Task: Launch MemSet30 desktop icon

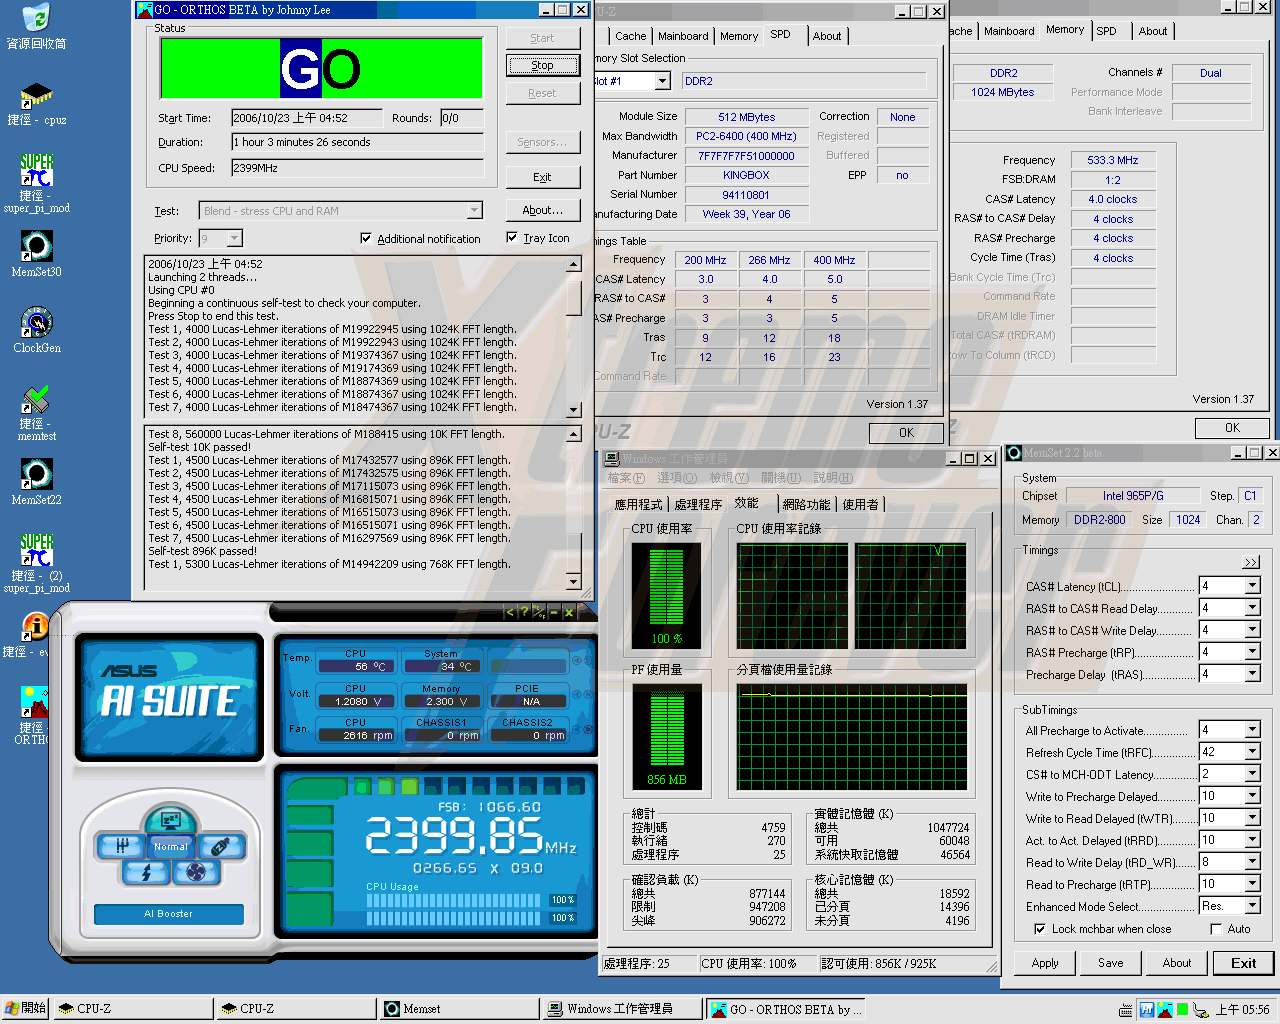Action: 36,254
